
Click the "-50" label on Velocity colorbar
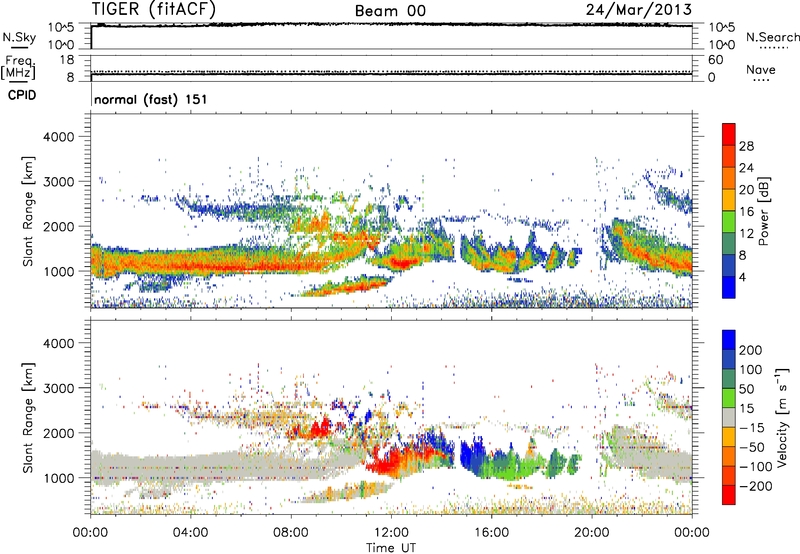[x=752, y=447]
